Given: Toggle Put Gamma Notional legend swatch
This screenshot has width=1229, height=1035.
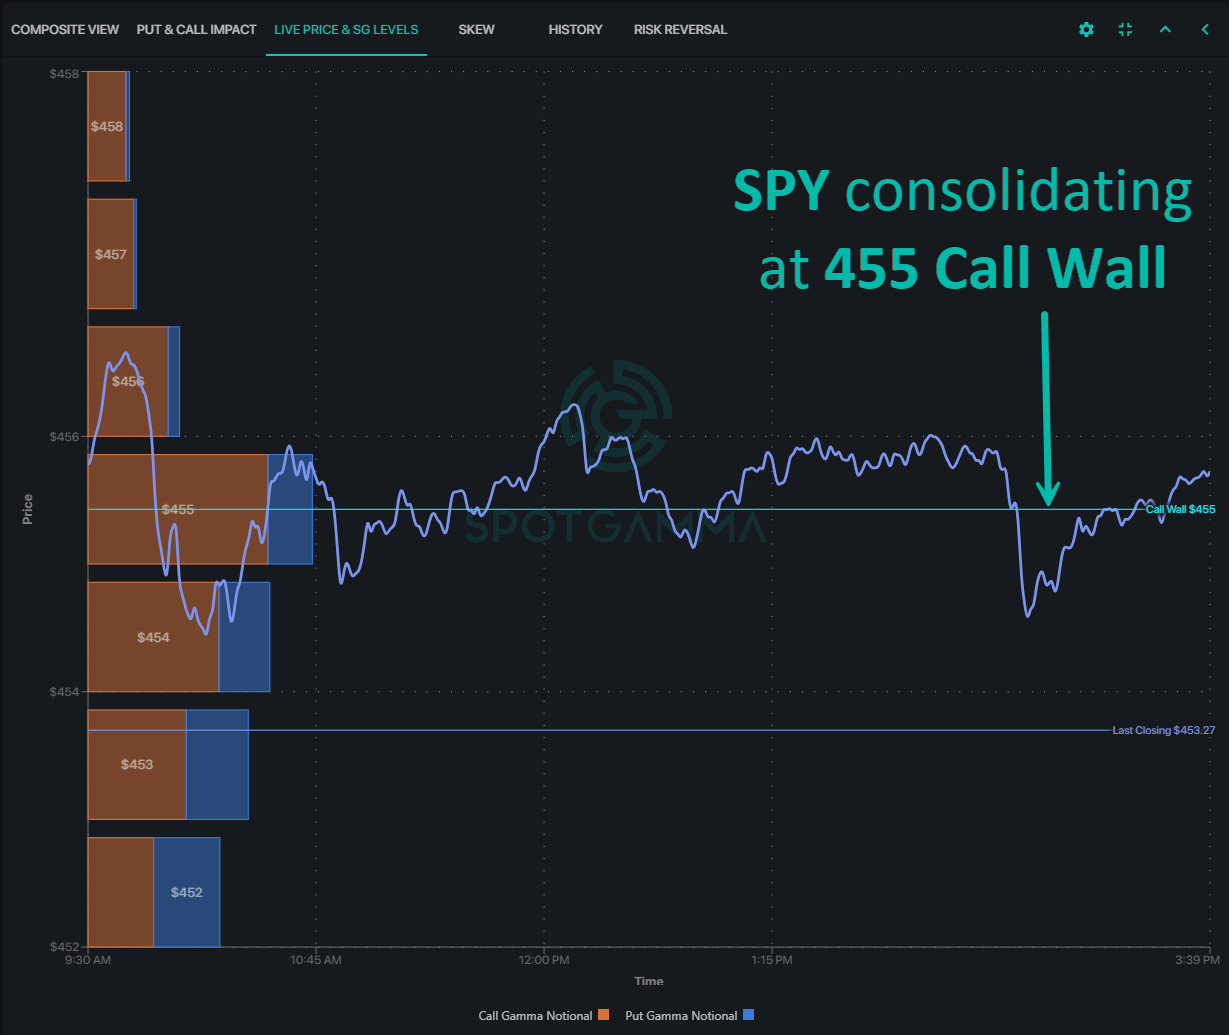Looking at the screenshot, I should coord(748,1016).
